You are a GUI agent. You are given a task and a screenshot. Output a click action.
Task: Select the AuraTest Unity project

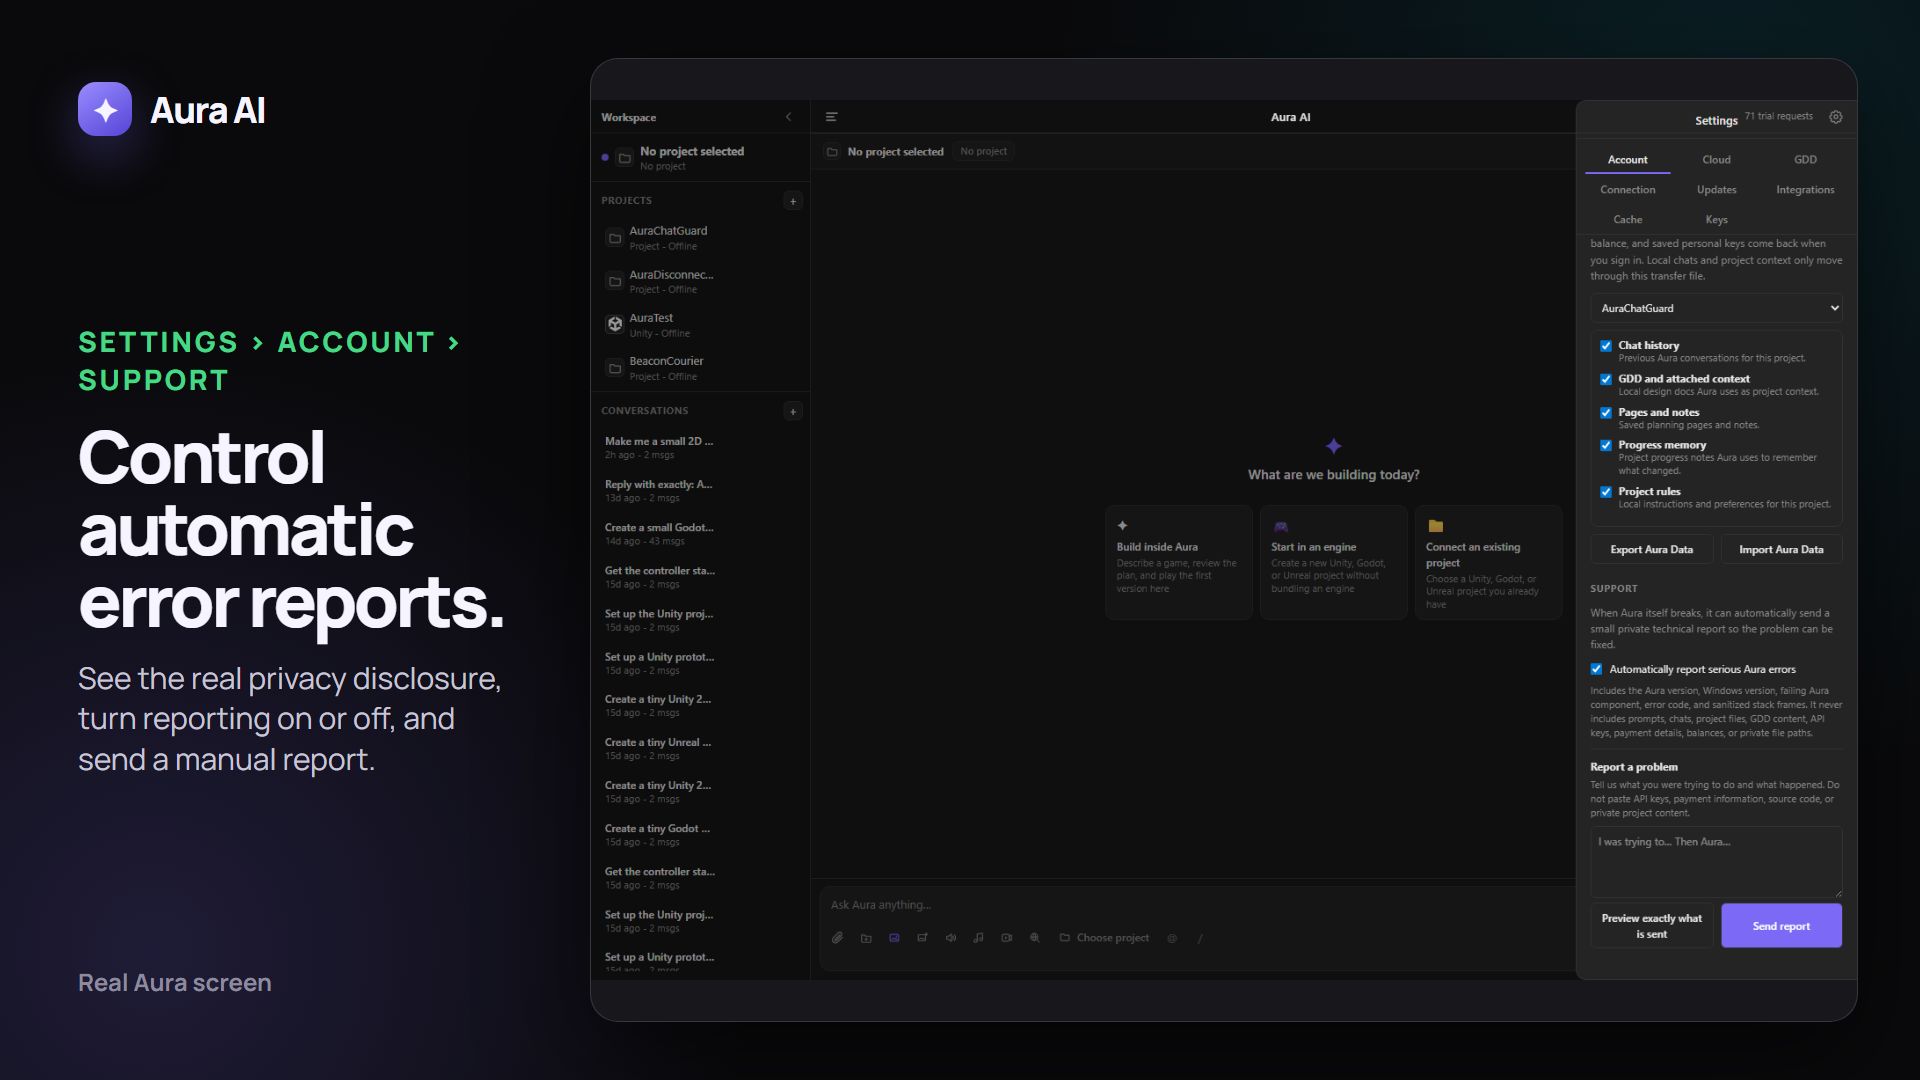click(x=700, y=325)
